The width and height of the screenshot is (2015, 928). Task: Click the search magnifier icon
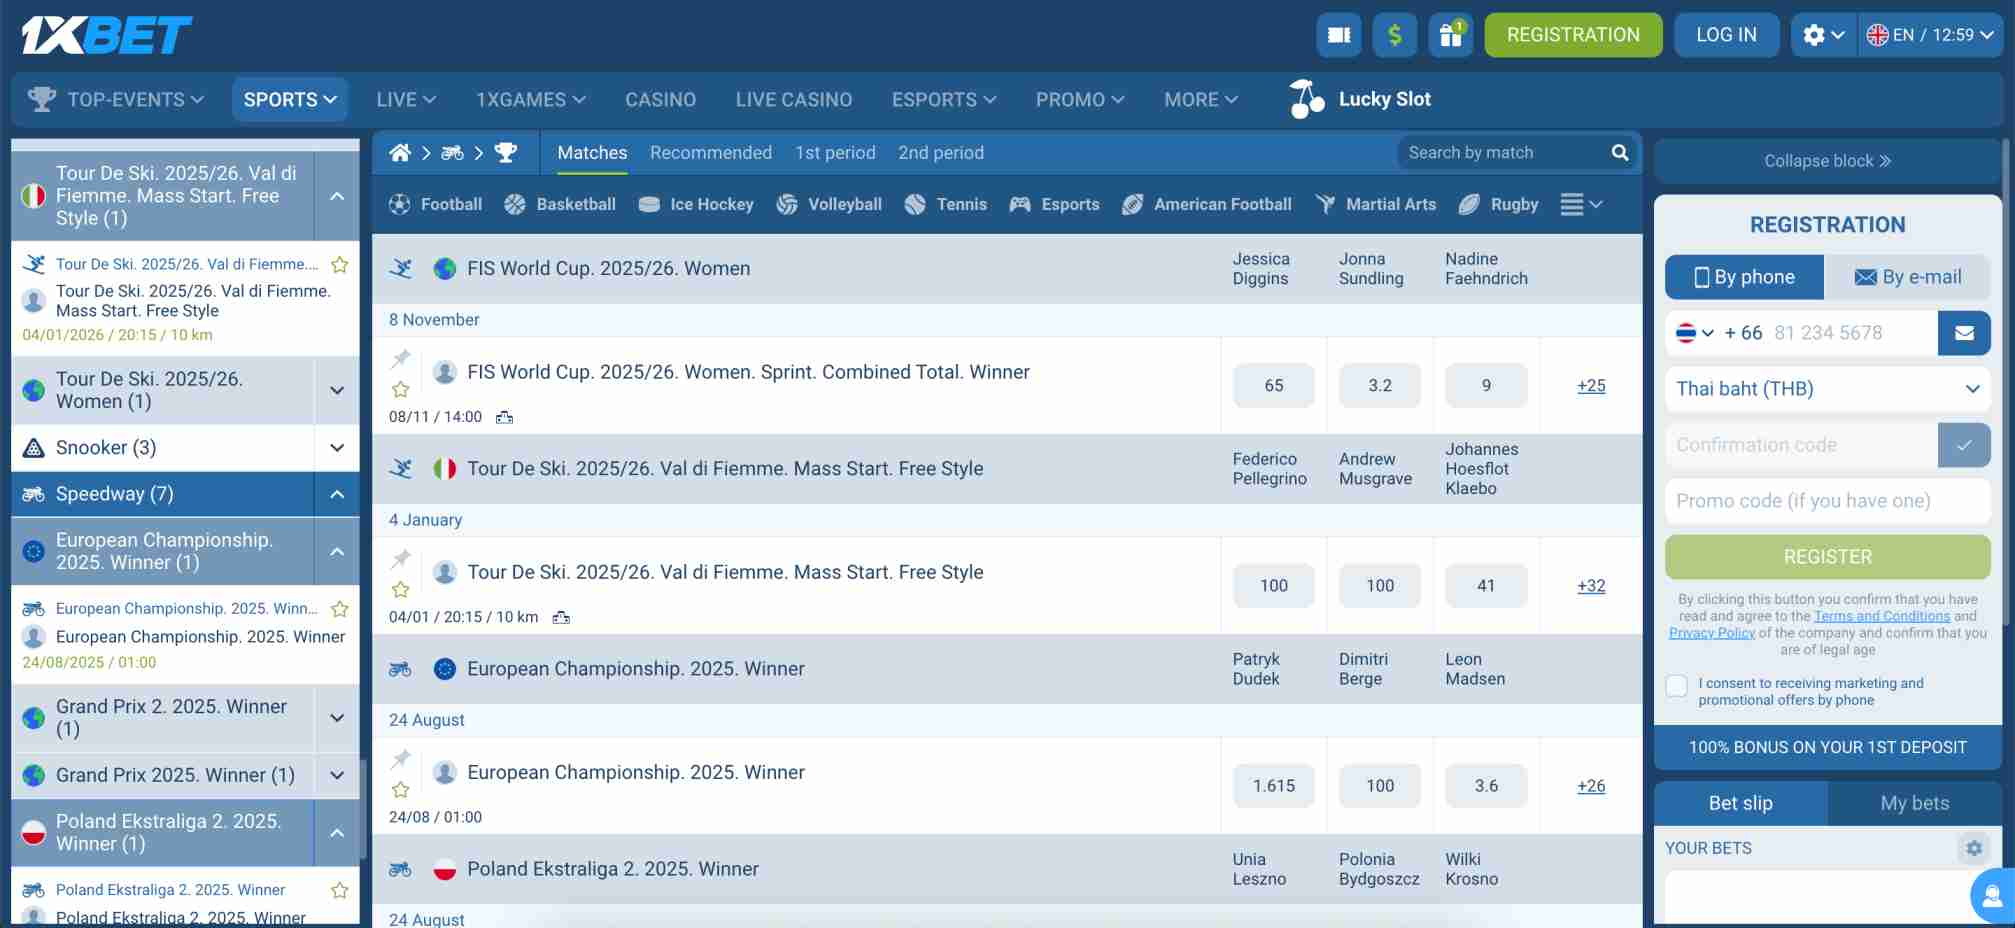tap(1620, 152)
